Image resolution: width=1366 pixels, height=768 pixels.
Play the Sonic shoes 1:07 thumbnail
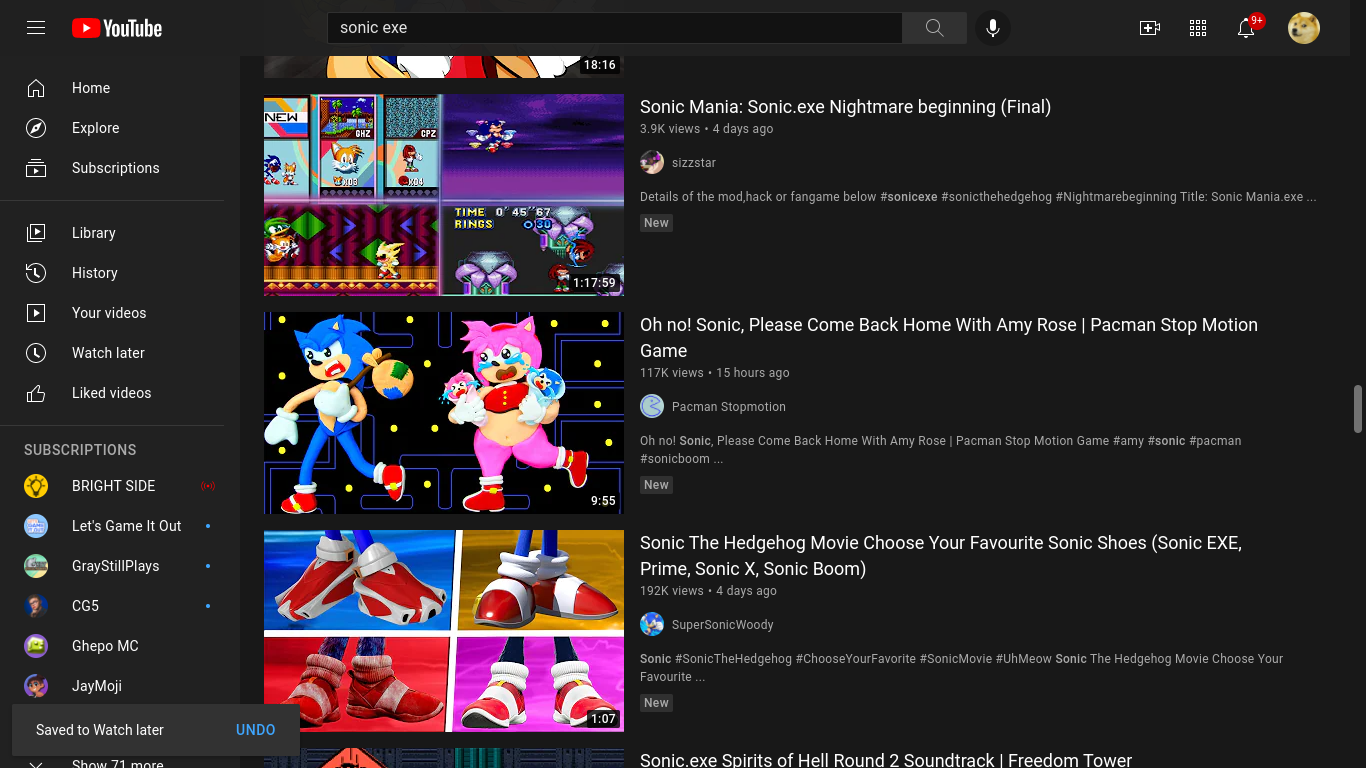pyautogui.click(x=444, y=631)
